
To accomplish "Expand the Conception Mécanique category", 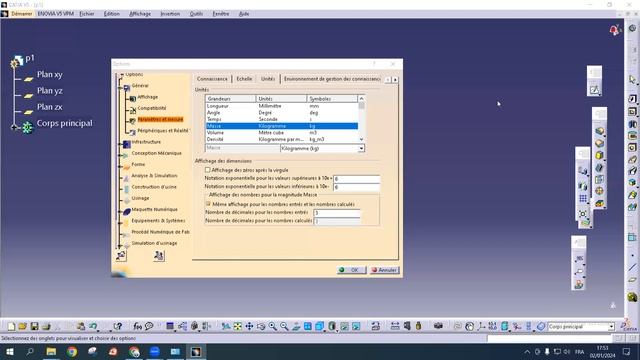I will pos(120,156).
